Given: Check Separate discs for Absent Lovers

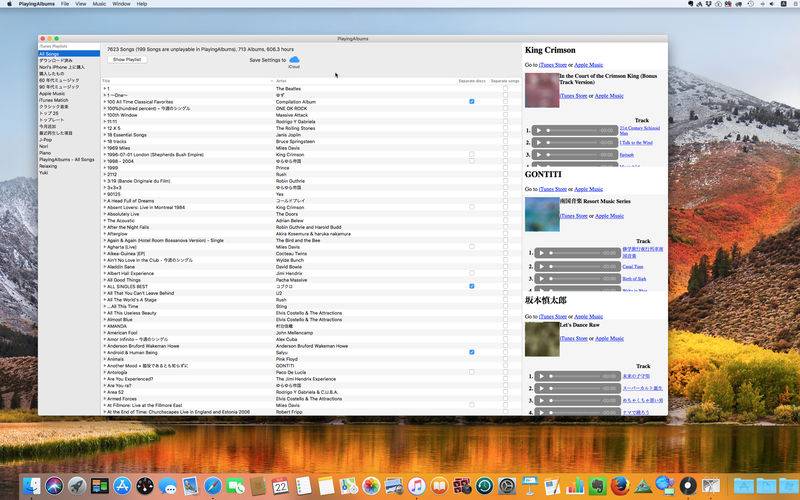Looking at the screenshot, I should coord(471,207).
